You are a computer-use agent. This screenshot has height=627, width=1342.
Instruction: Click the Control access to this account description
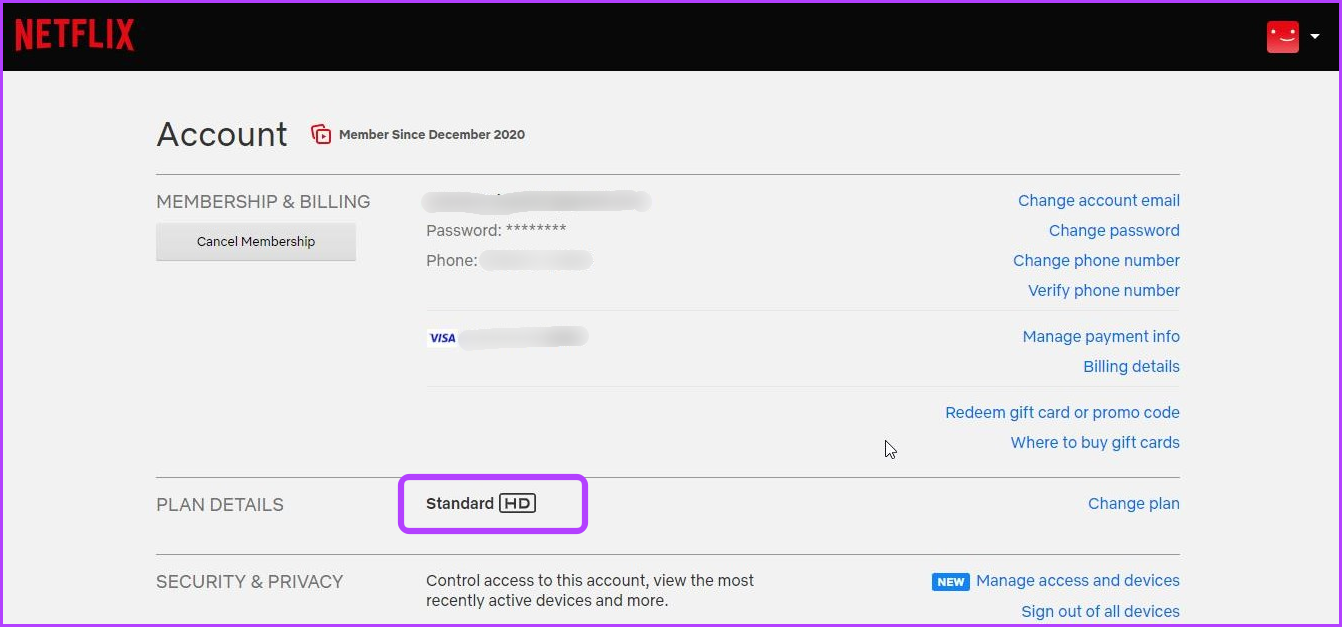click(x=590, y=590)
